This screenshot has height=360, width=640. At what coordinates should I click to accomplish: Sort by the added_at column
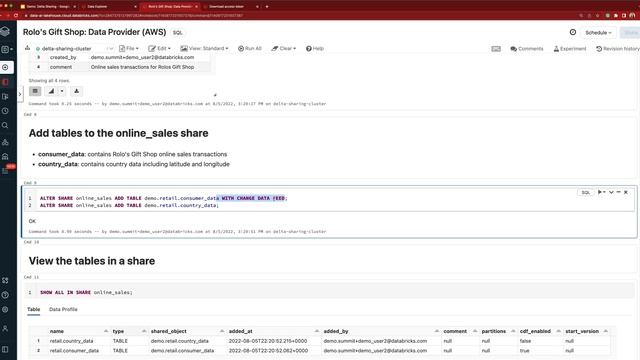(x=273, y=331)
